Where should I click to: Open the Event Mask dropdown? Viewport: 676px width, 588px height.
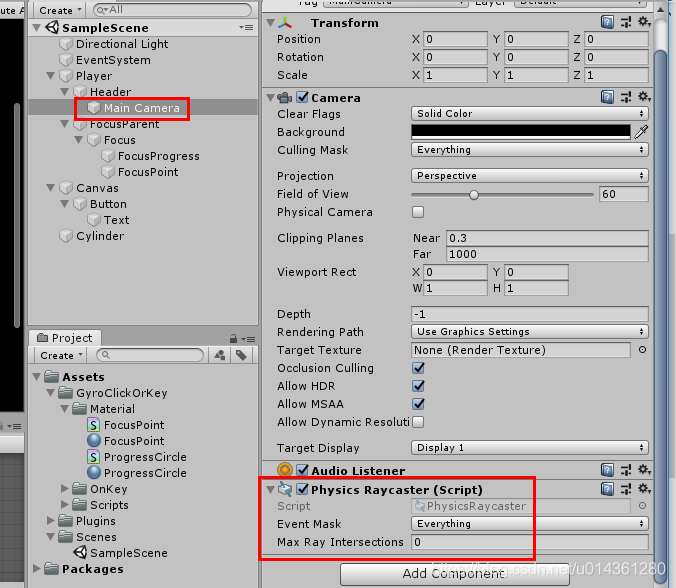click(x=529, y=523)
